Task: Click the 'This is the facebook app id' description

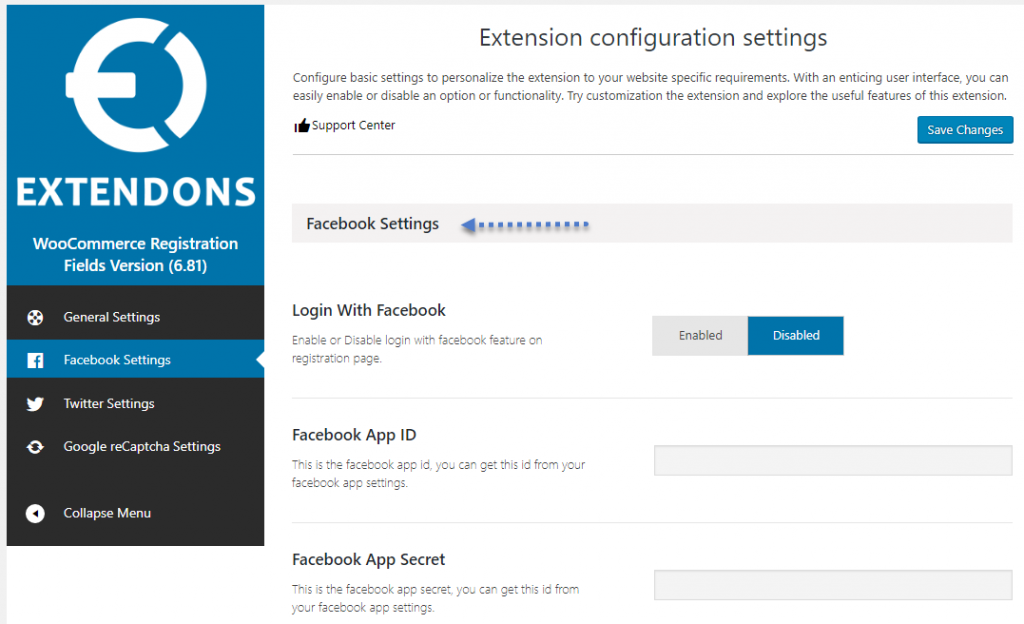Action: (438, 474)
